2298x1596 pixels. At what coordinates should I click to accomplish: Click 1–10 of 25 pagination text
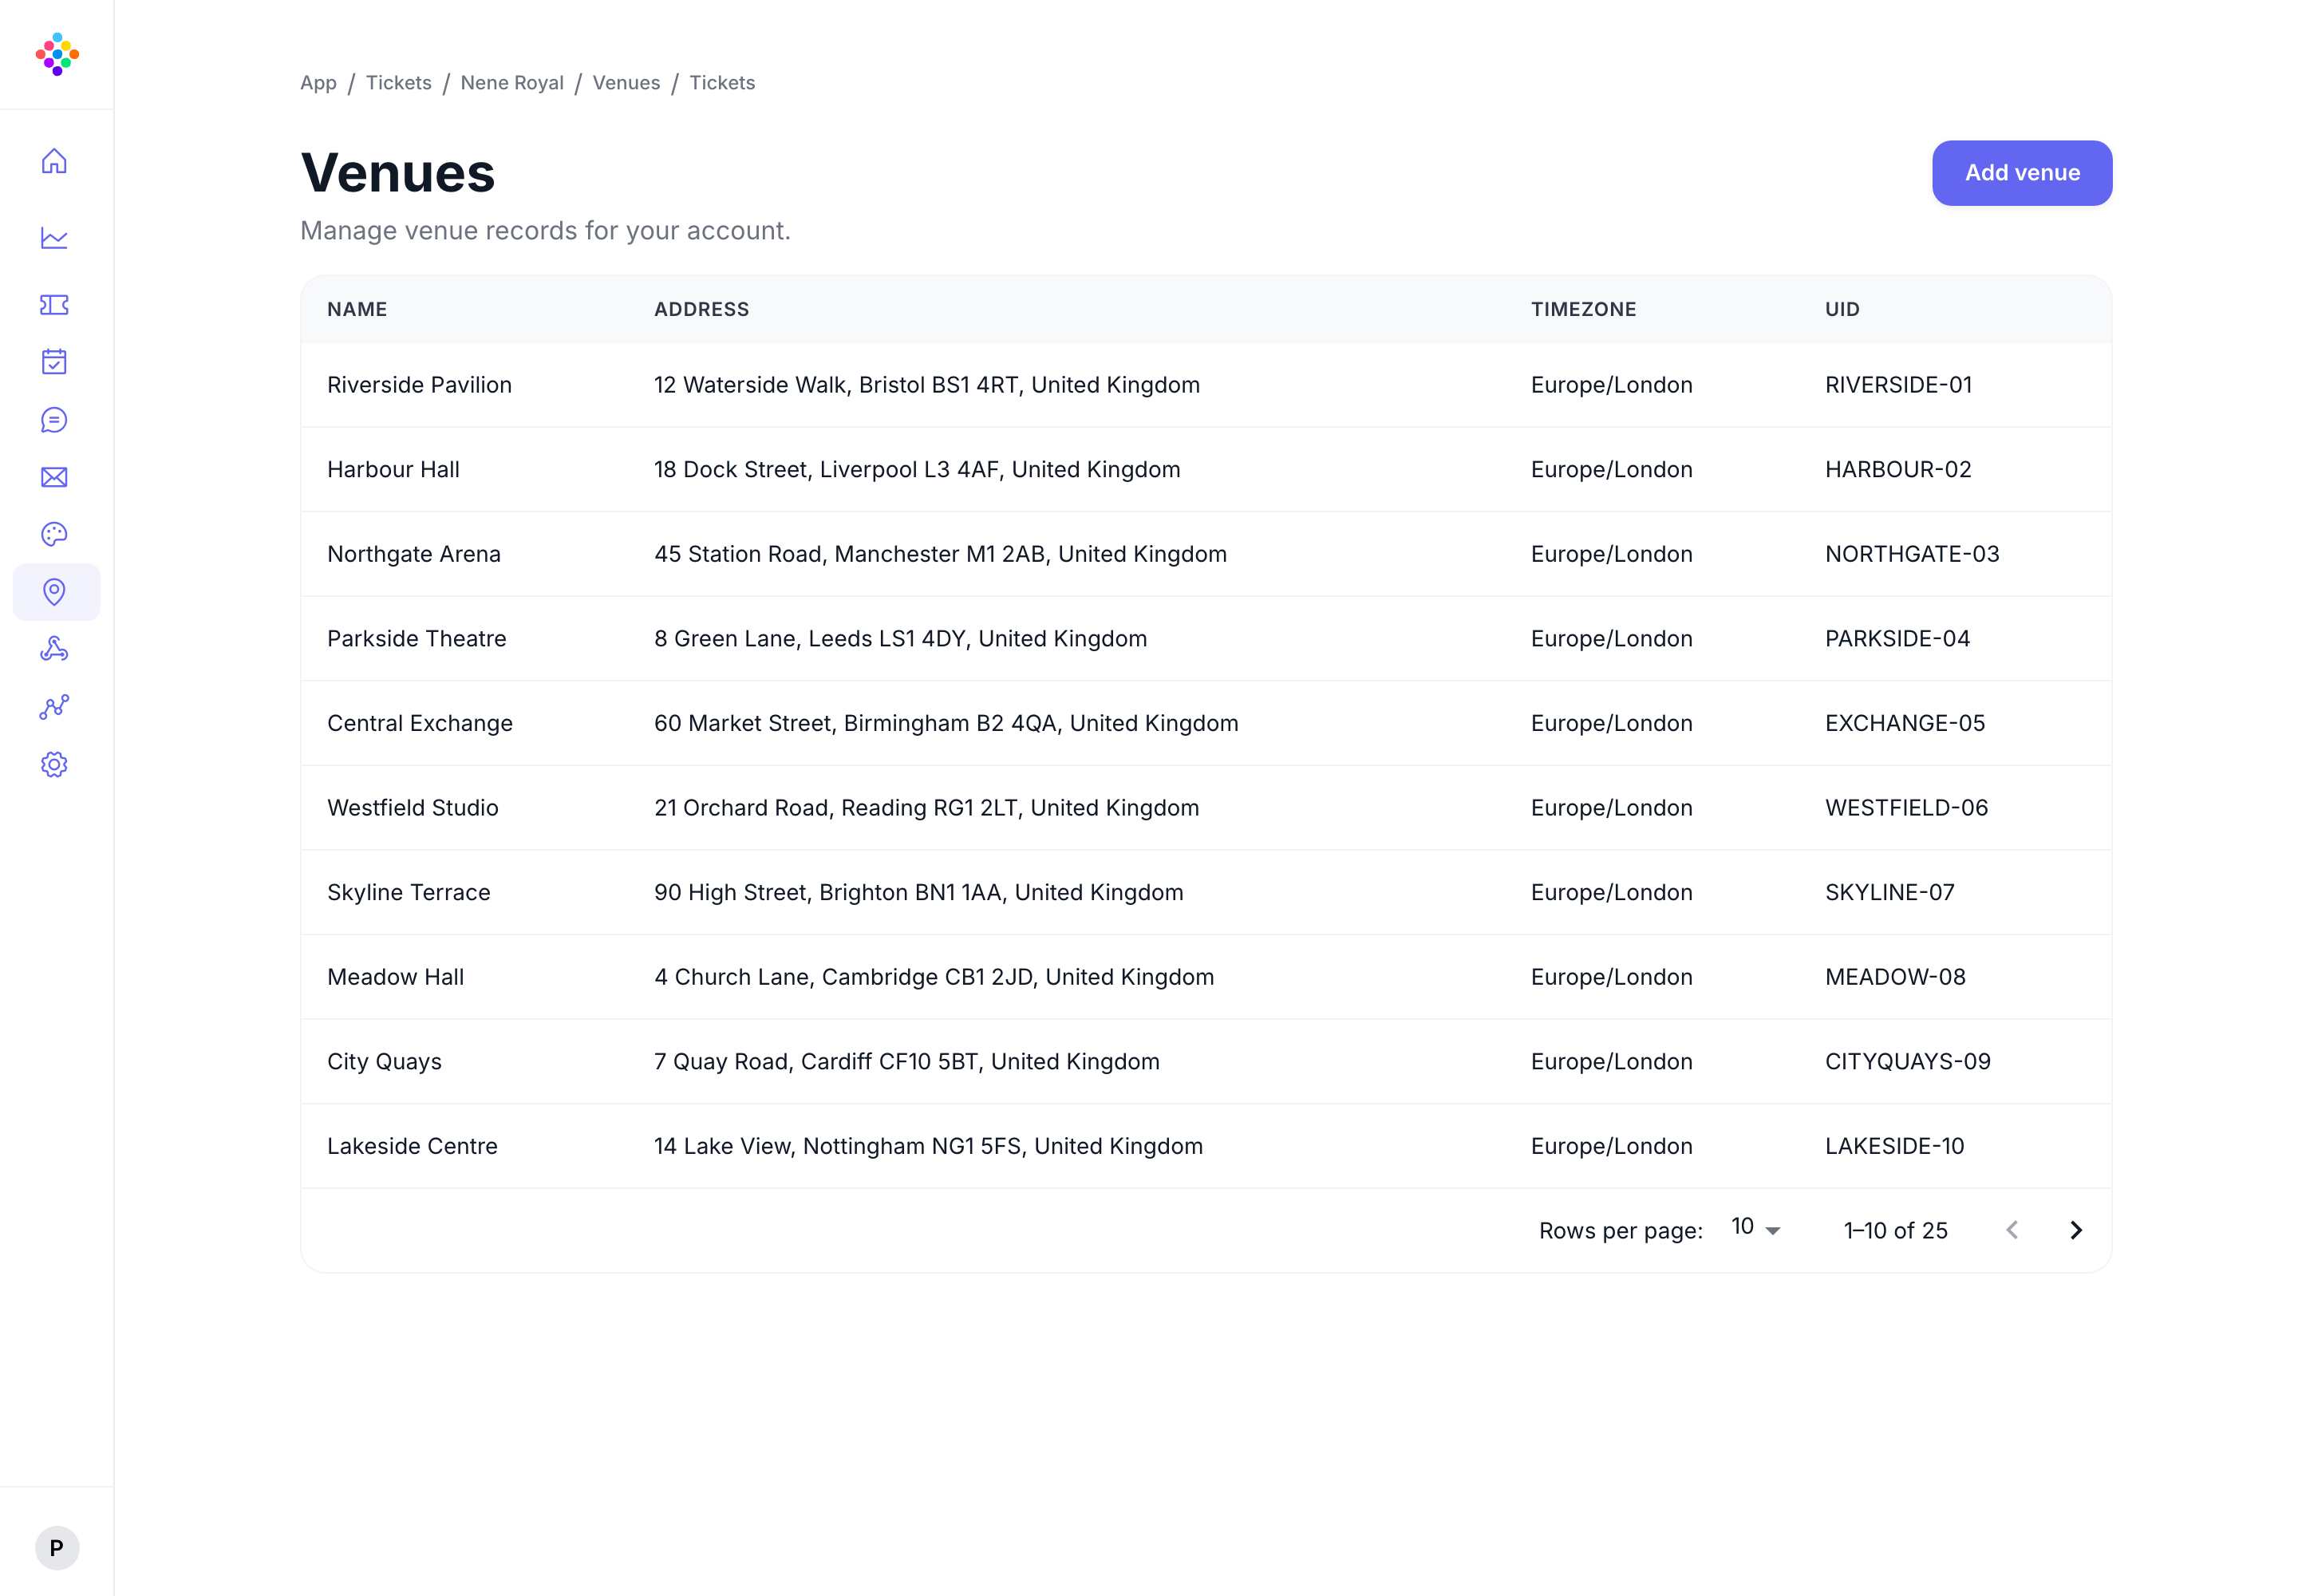click(x=1895, y=1231)
